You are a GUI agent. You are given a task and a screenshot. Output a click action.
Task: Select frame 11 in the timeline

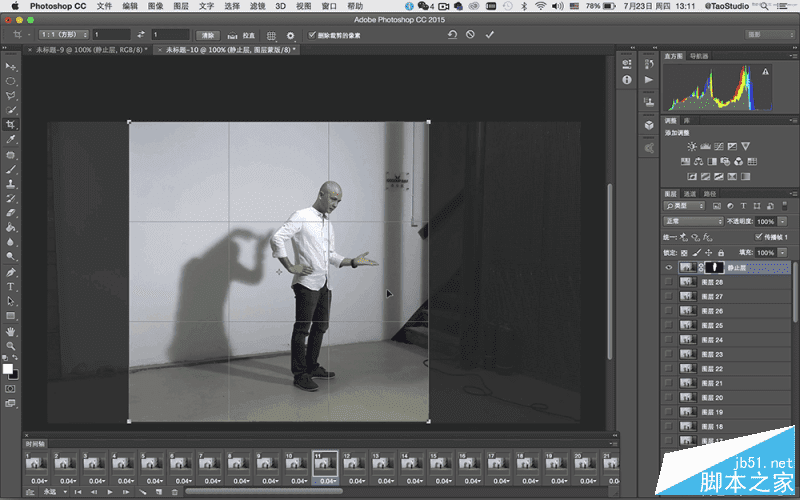[325, 465]
